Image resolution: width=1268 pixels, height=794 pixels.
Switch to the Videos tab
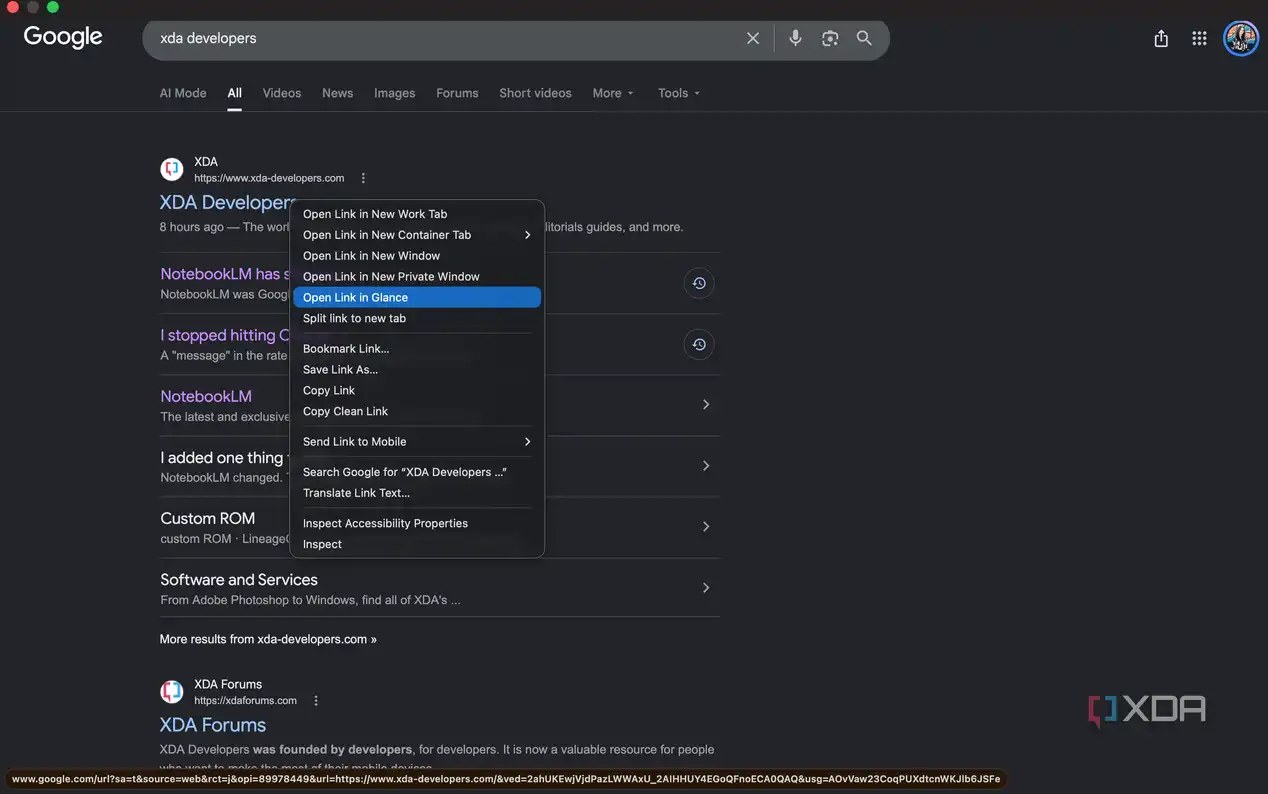pyautogui.click(x=282, y=93)
